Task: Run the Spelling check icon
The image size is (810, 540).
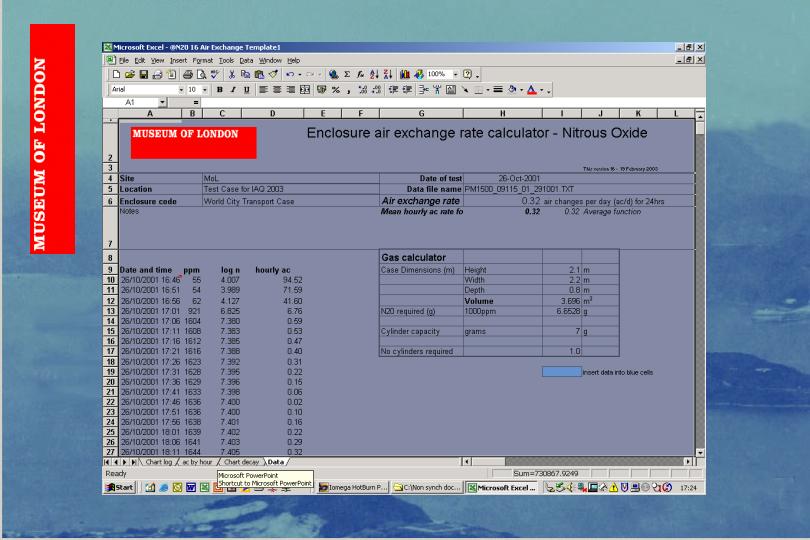Action: pos(215,75)
